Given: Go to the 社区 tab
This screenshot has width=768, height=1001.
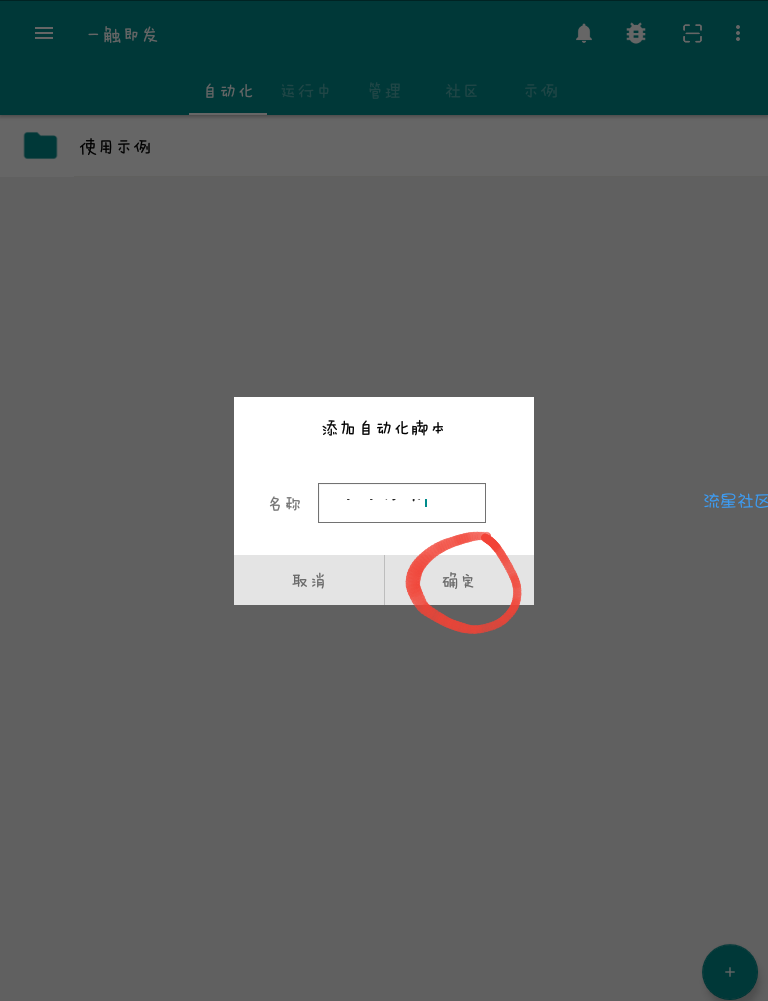Looking at the screenshot, I should tap(462, 91).
